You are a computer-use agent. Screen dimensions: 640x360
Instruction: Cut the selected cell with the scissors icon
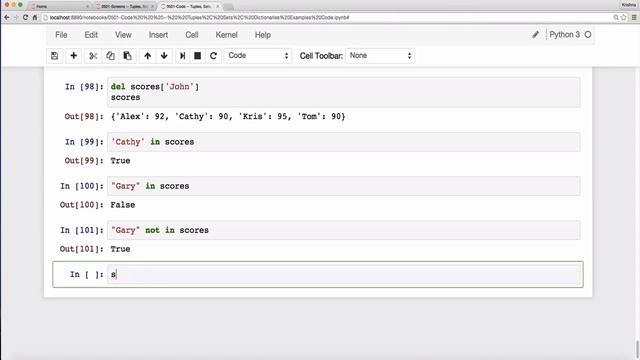pos(93,56)
